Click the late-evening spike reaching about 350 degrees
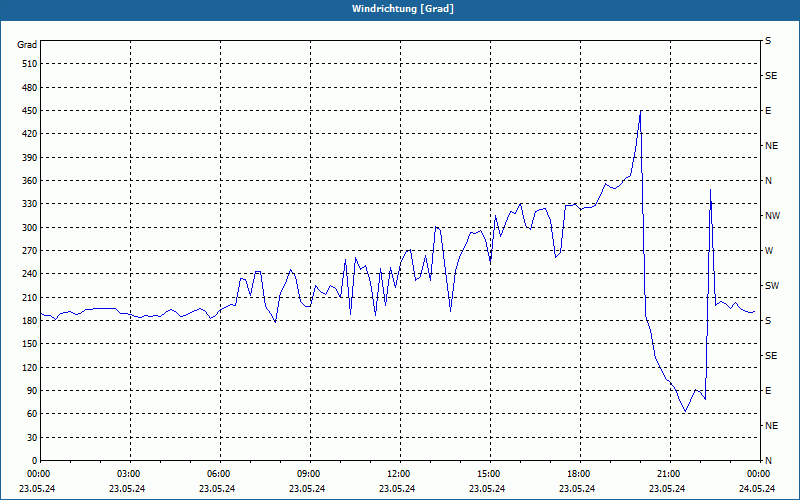 (710, 190)
